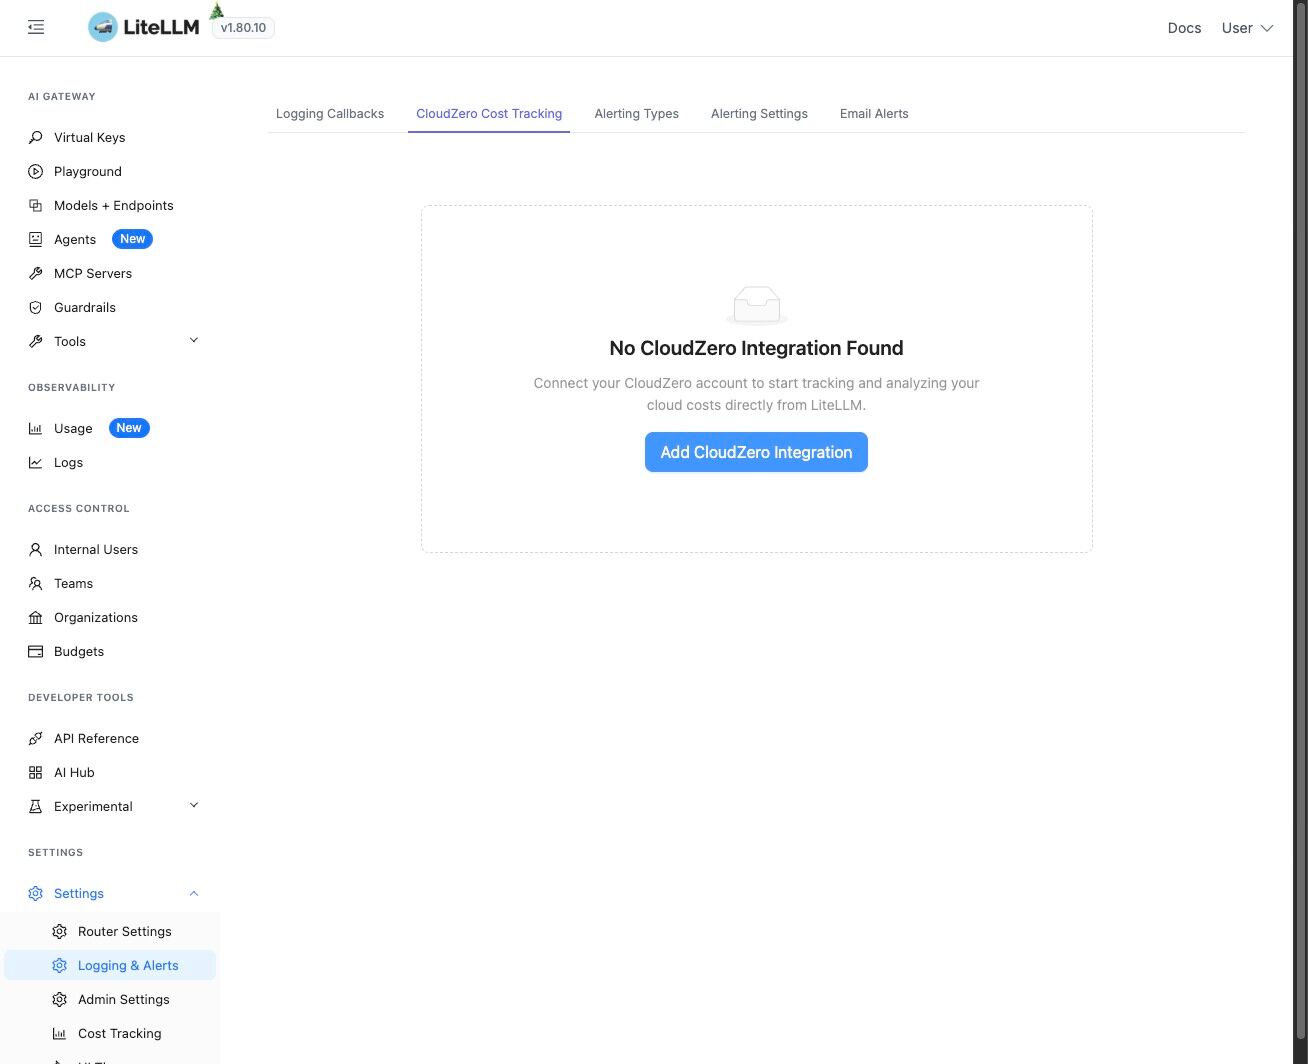Click the MCP Servers wrench icon
1308x1064 pixels.
pos(36,273)
